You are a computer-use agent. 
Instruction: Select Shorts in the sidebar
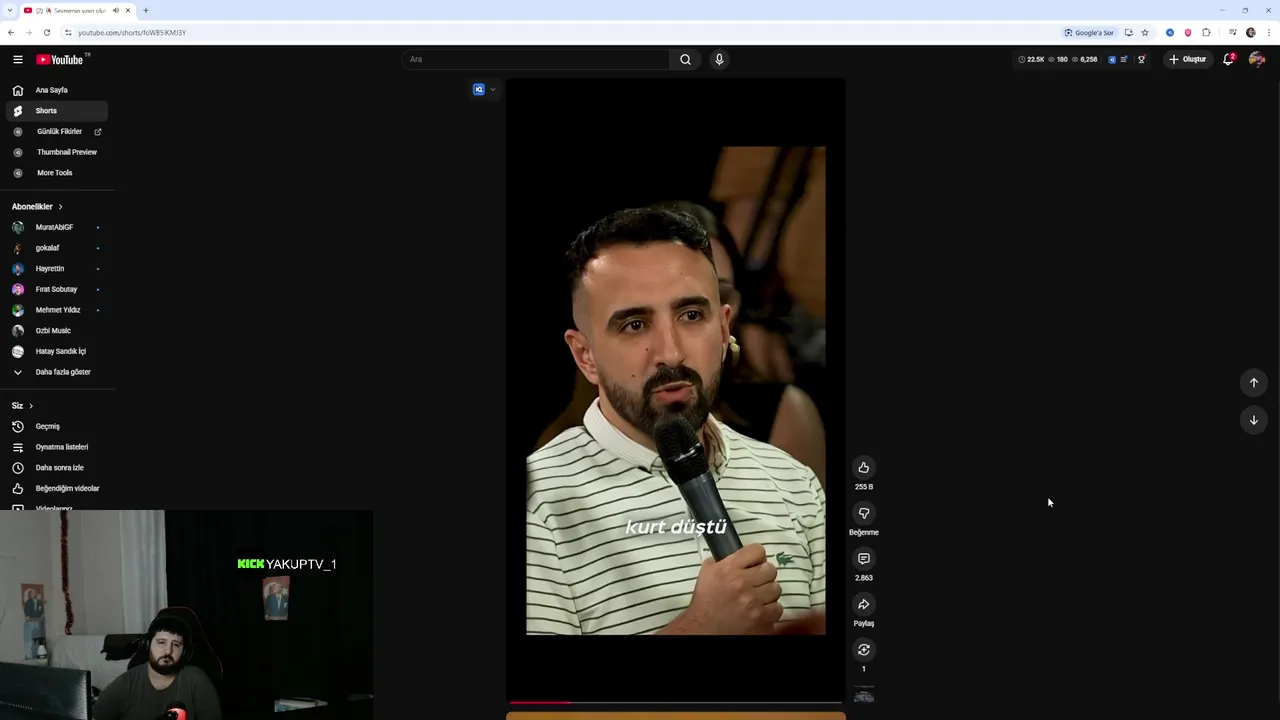point(58,111)
